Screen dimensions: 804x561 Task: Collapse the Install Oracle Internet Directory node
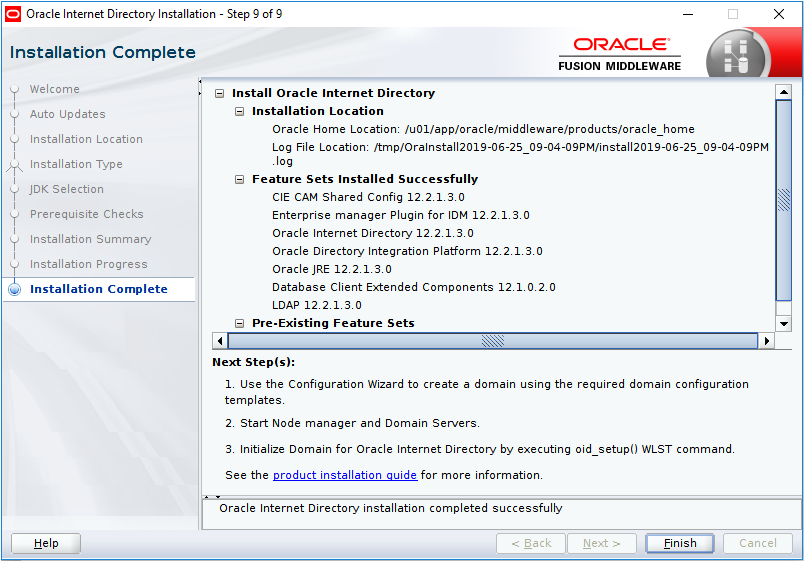tap(220, 93)
